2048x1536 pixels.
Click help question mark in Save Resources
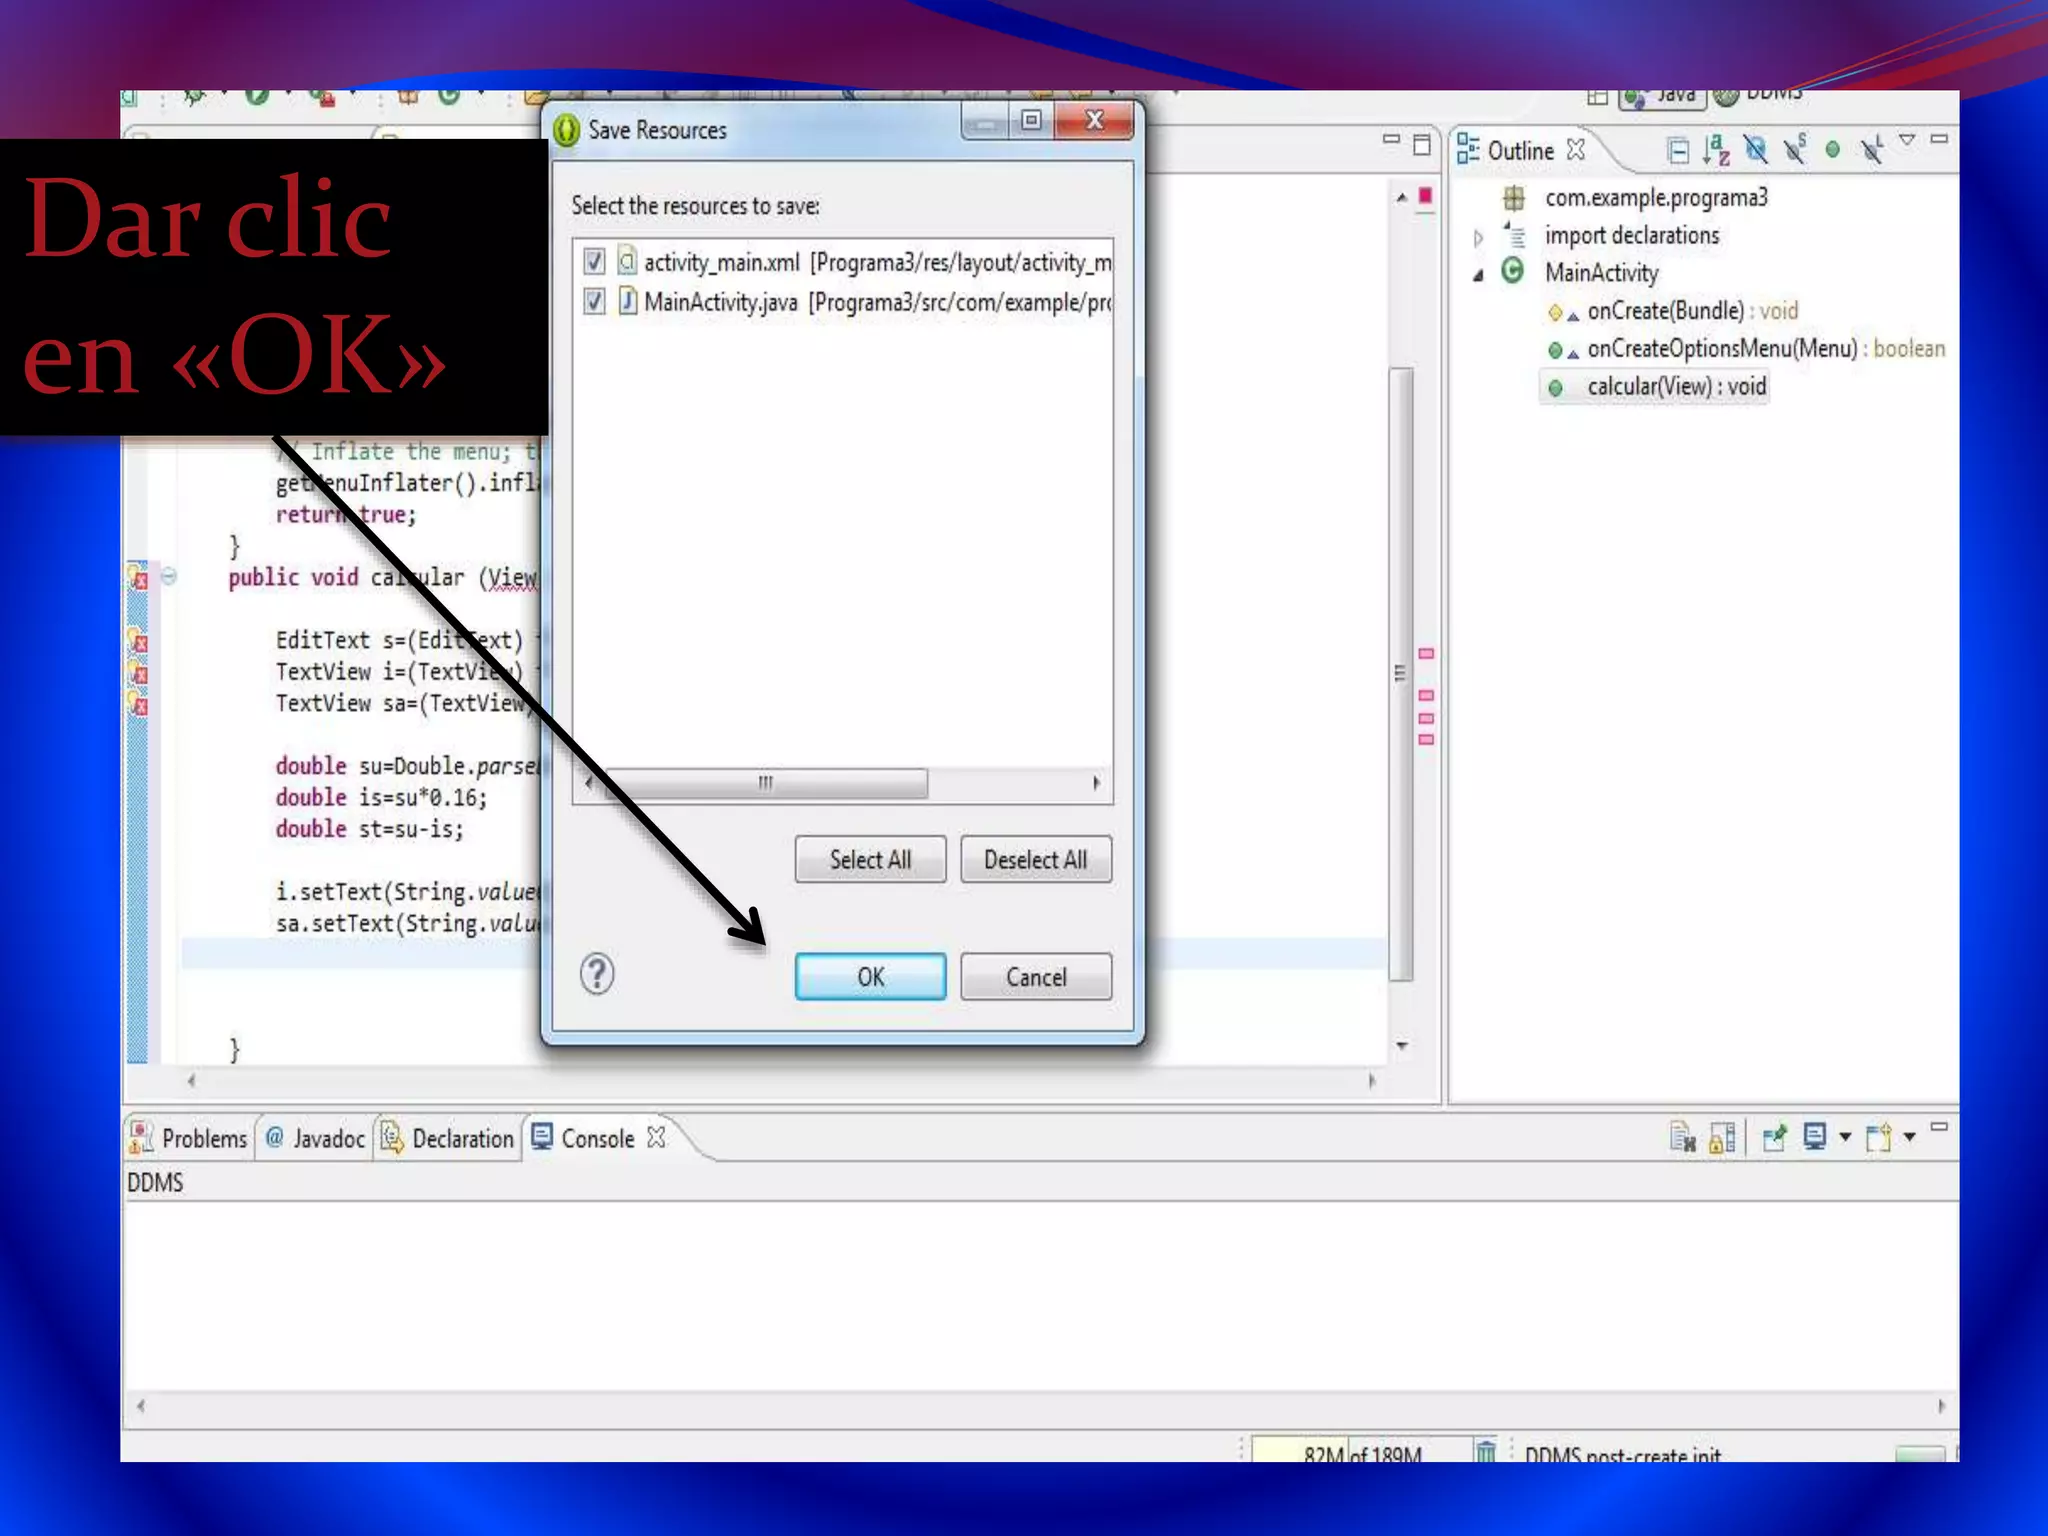coord(597,974)
